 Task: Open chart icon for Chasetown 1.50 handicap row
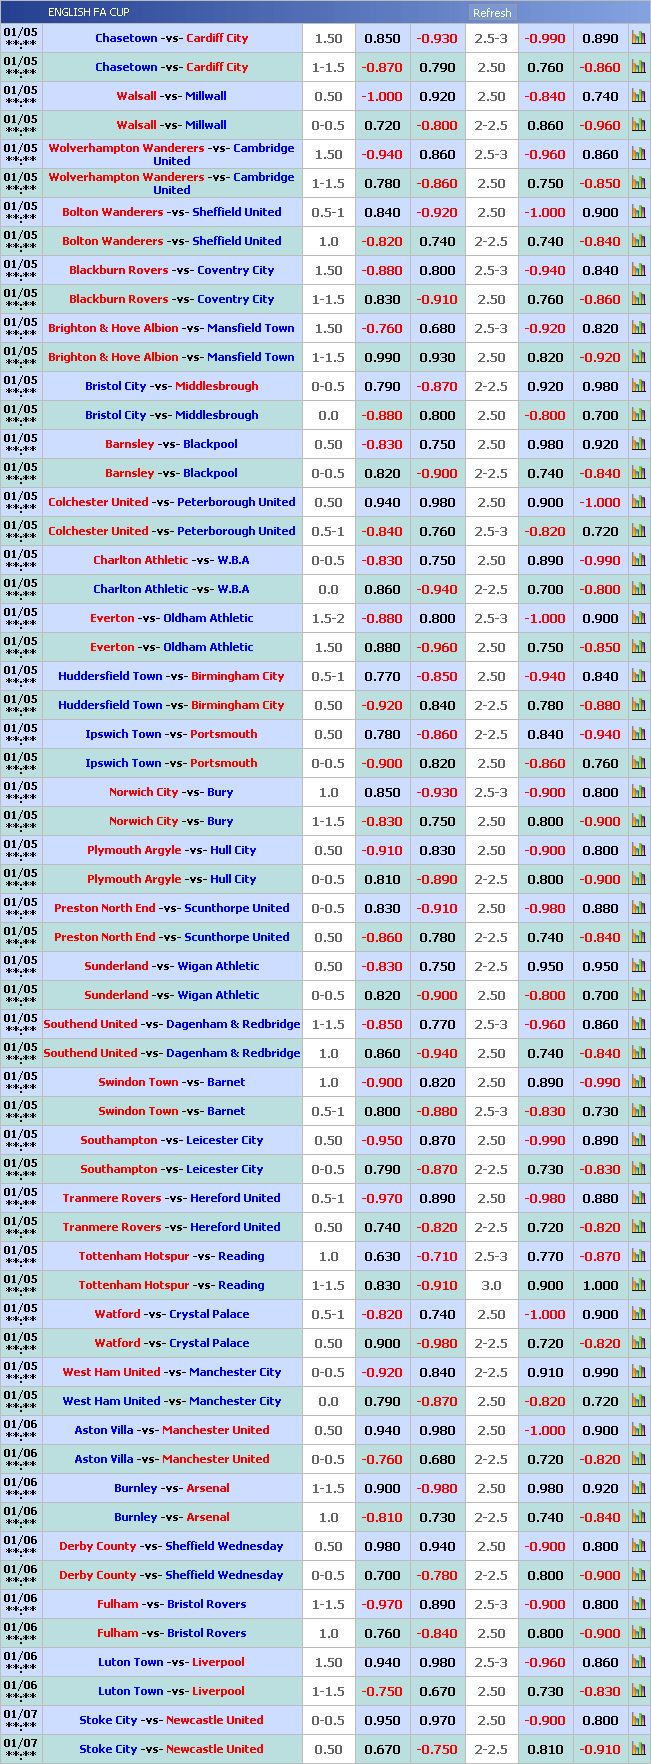[638, 38]
